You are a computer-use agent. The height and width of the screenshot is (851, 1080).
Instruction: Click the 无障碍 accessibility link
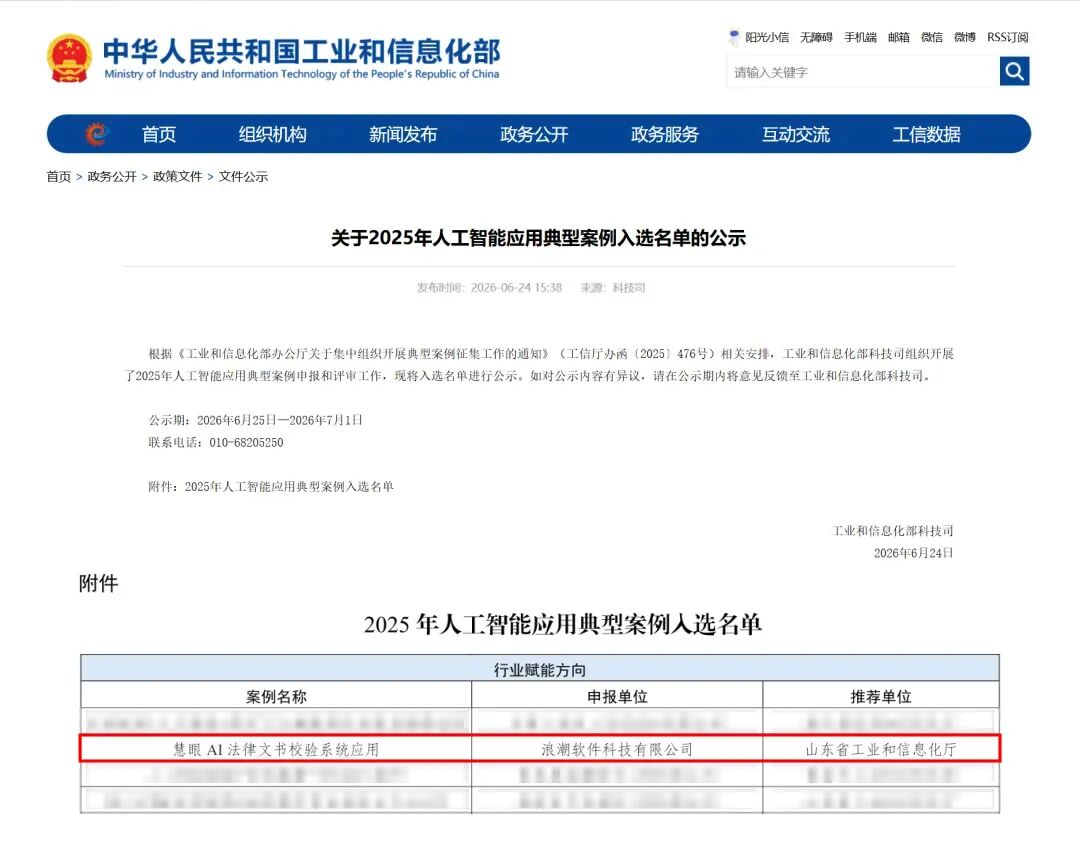816,37
